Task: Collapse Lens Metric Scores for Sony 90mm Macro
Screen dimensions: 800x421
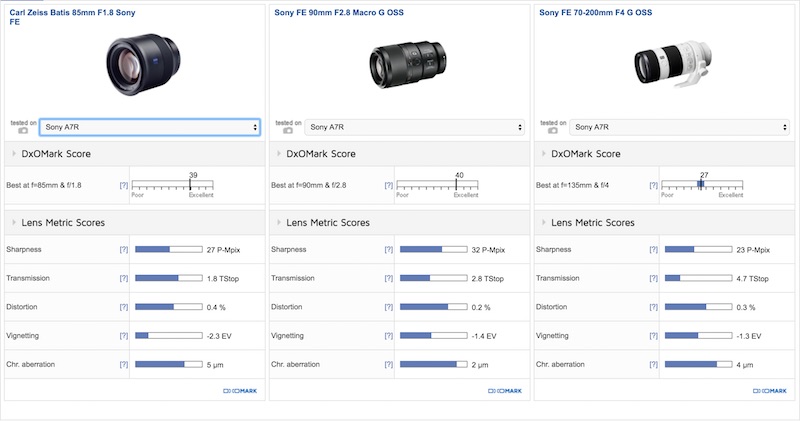Action: [x=279, y=222]
